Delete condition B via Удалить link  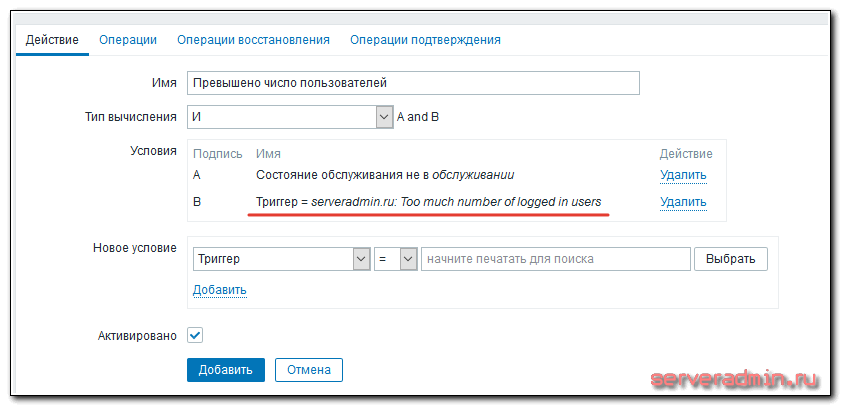[x=683, y=202]
